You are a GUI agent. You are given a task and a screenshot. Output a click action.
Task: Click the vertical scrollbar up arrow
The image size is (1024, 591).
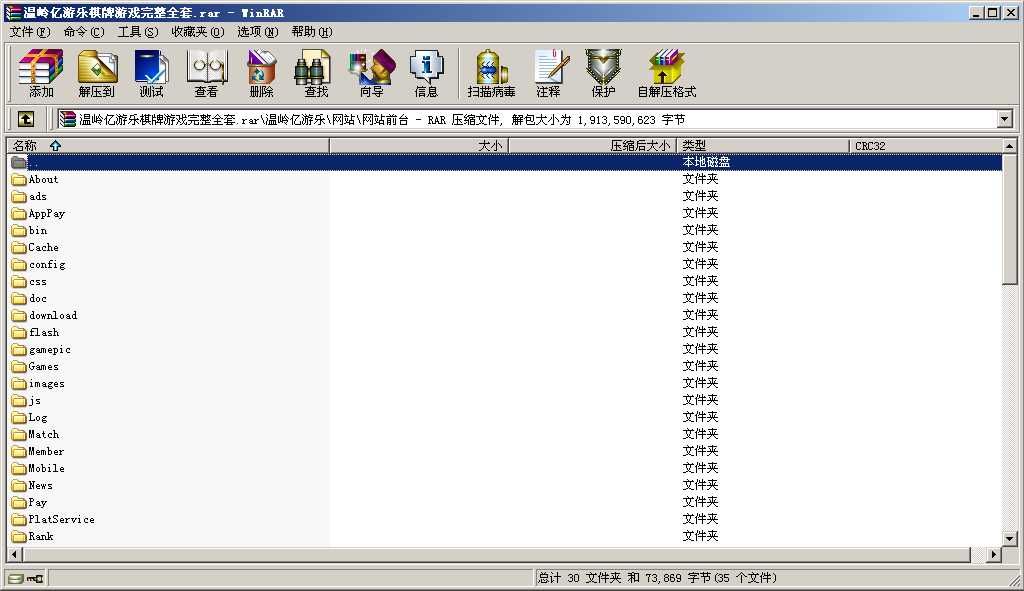click(x=1010, y=146)
